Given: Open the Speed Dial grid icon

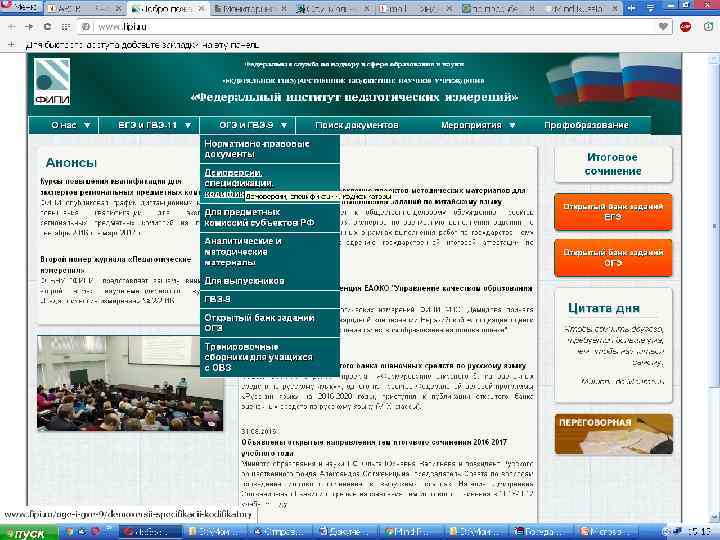Looking at the screenshot, I should (66, 27).
